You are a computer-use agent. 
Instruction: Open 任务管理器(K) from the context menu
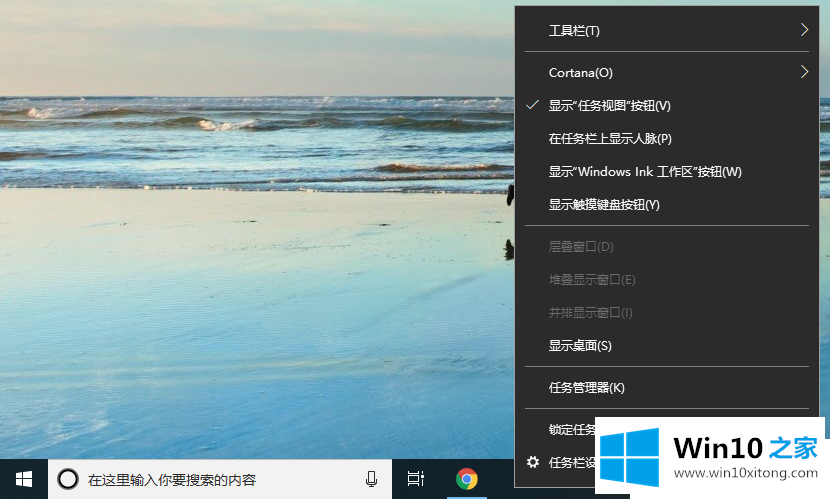coord(586,388)
